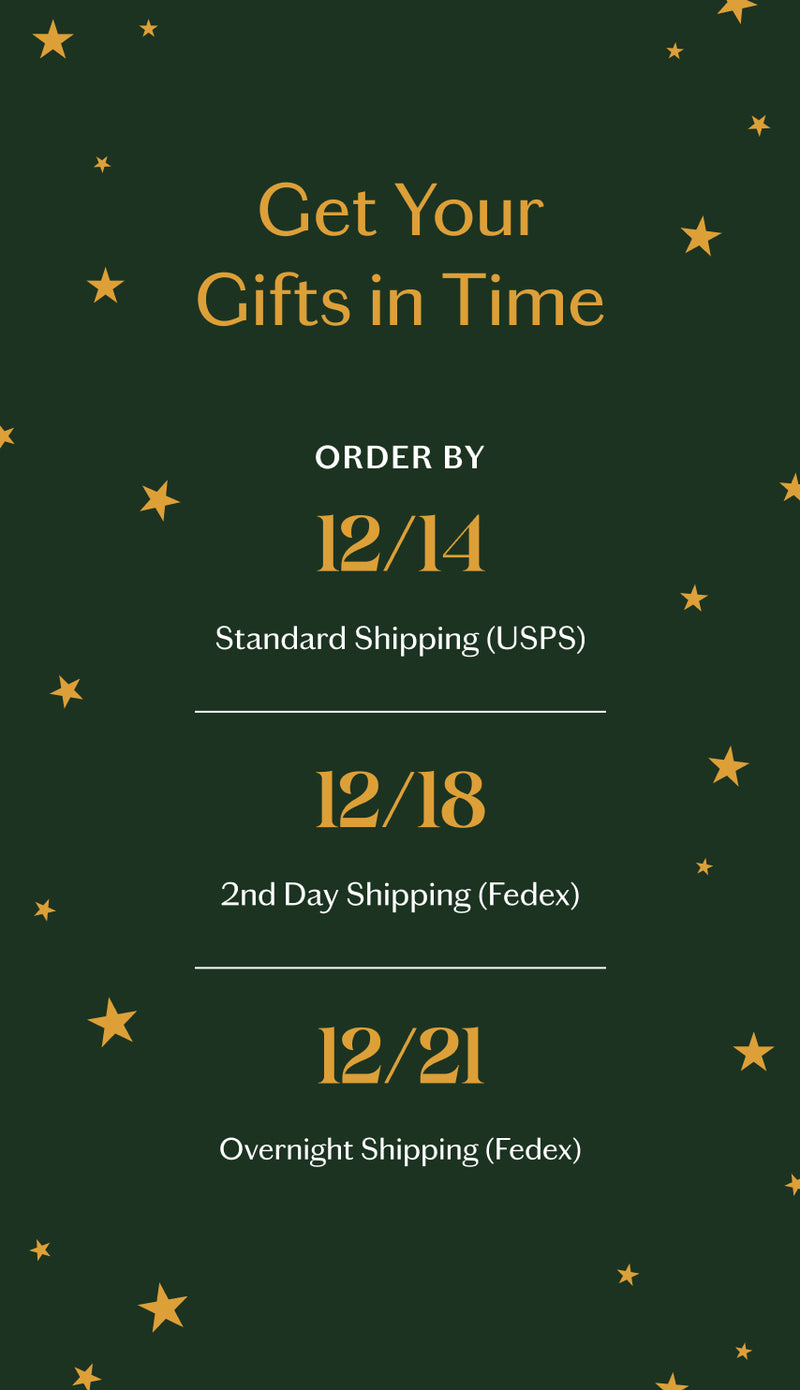This screenshot has height=1390, width=800.
Task: Select the Standard Shipping (USPS) text
Action: click(400, 638)
